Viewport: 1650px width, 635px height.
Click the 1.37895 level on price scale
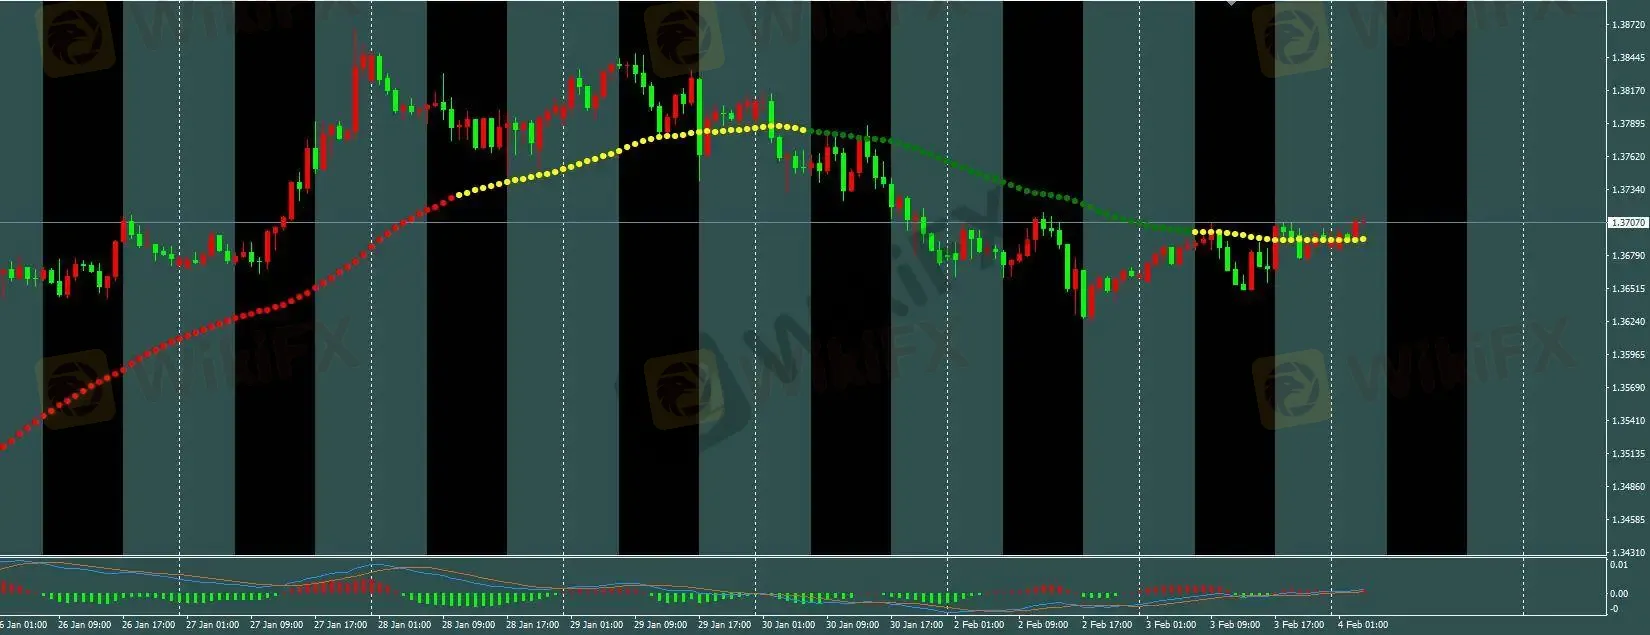coord(1627,124)
